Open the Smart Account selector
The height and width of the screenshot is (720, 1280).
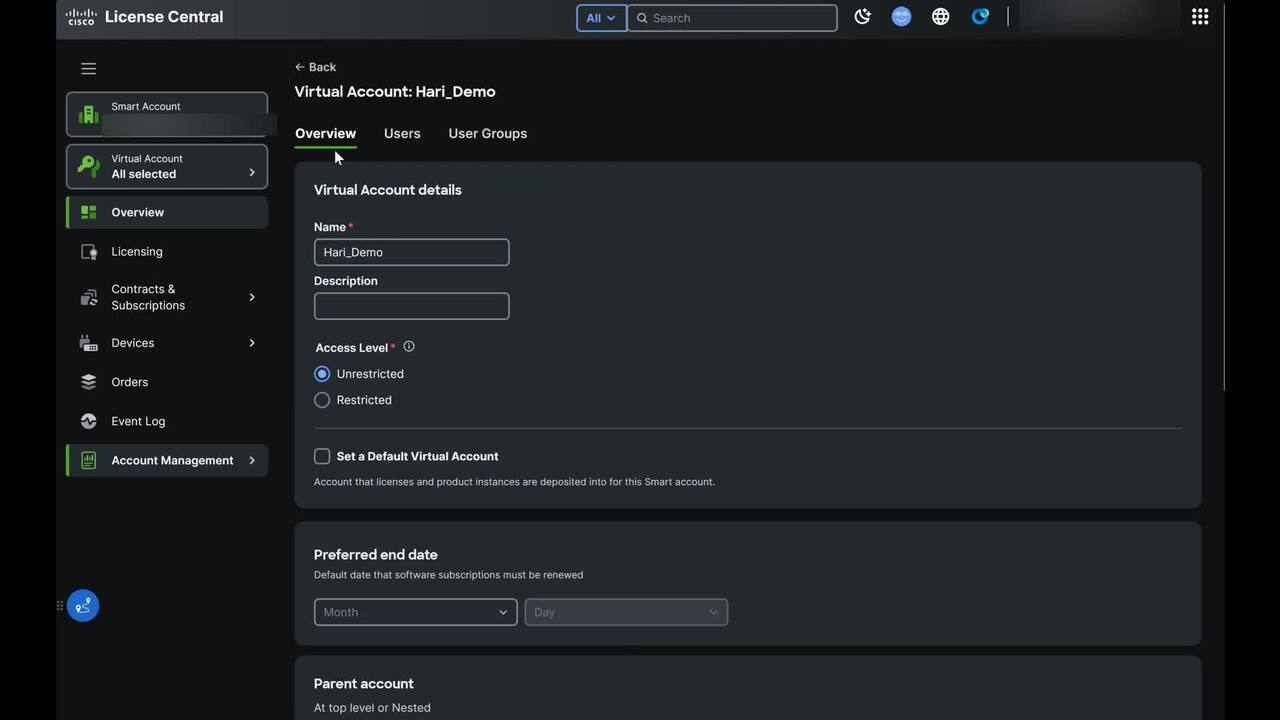167,114
